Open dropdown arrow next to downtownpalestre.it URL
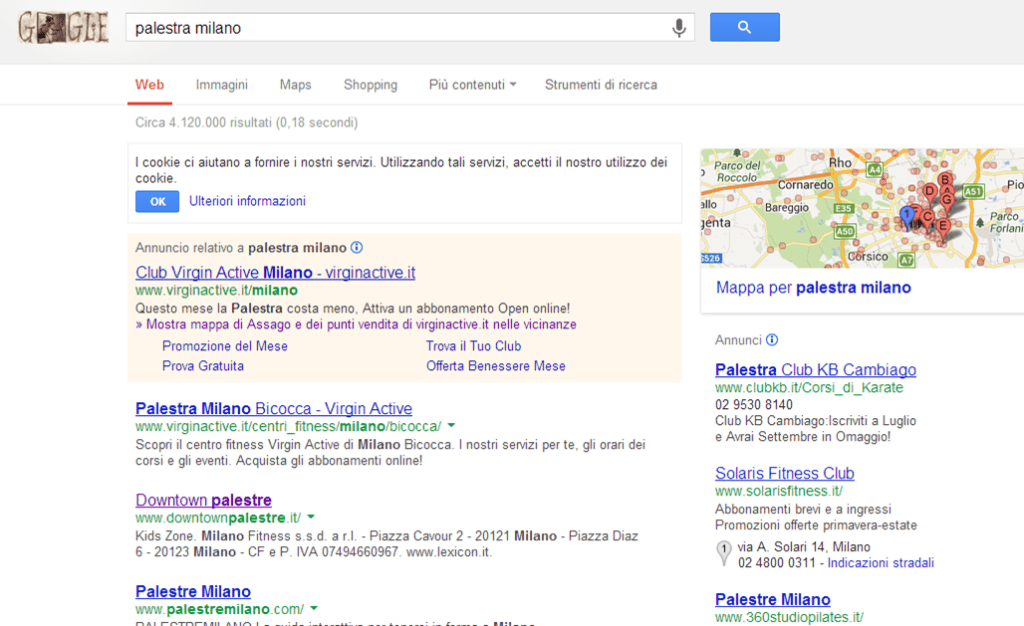The height and width of the screenshot is (626, 1024). pyautogui.click(x=311, y=517)
